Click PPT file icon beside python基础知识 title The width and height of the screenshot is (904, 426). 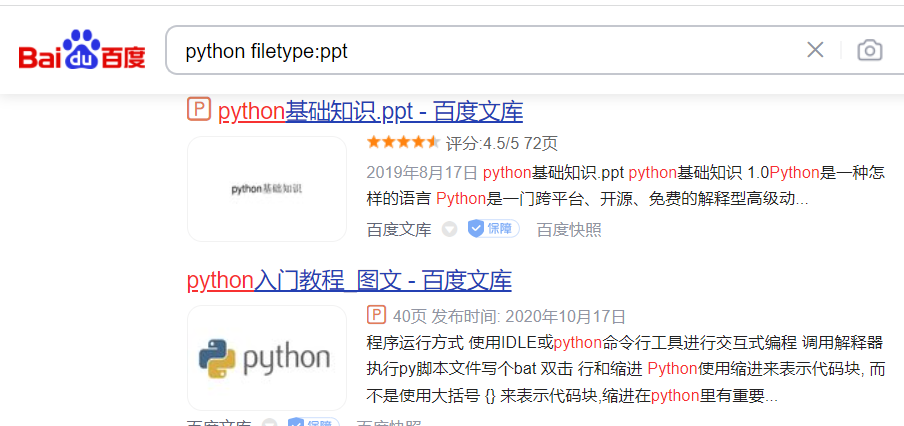(x=199, y=109)
